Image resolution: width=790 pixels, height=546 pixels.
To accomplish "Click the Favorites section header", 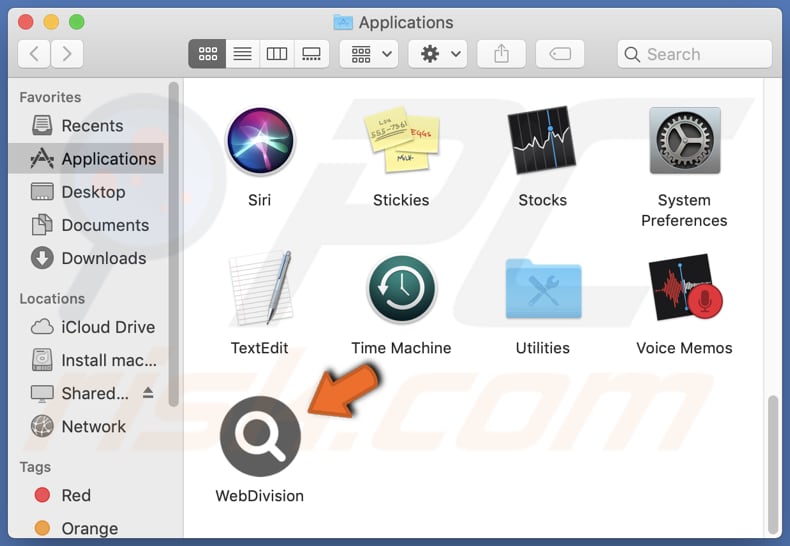I will 50,97.
